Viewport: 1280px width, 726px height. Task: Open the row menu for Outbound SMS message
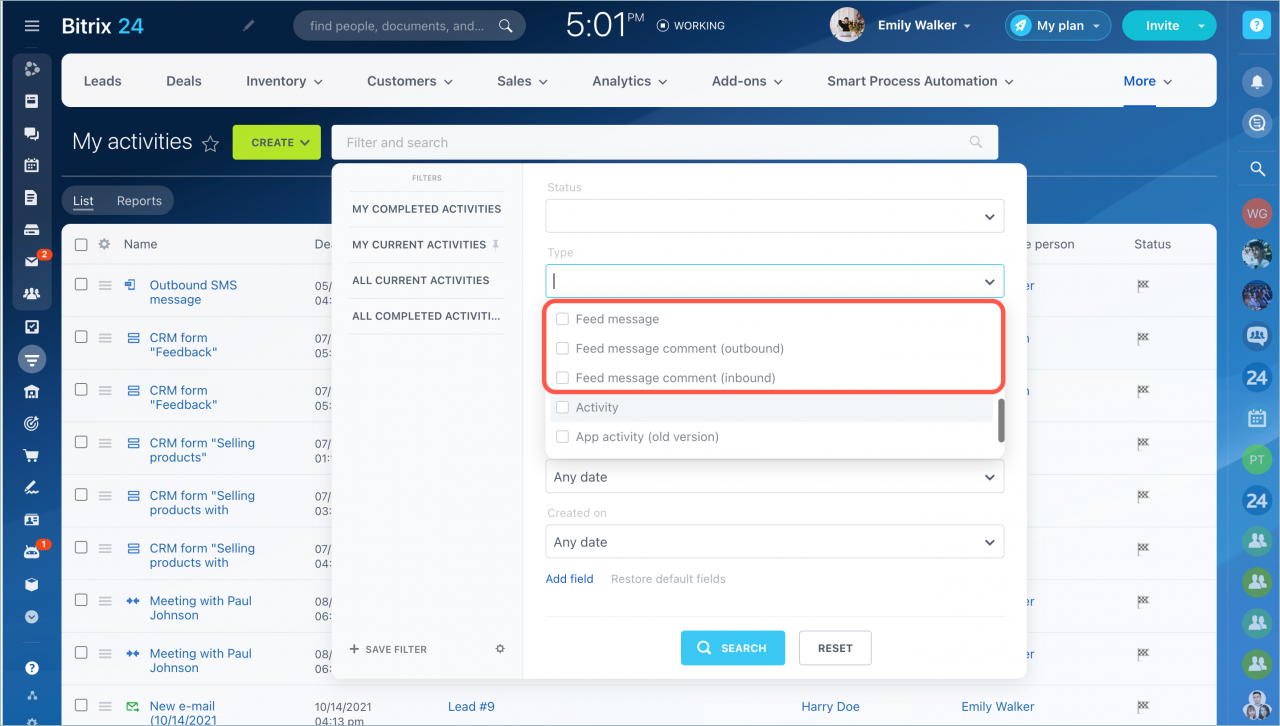tap(105, 285)
